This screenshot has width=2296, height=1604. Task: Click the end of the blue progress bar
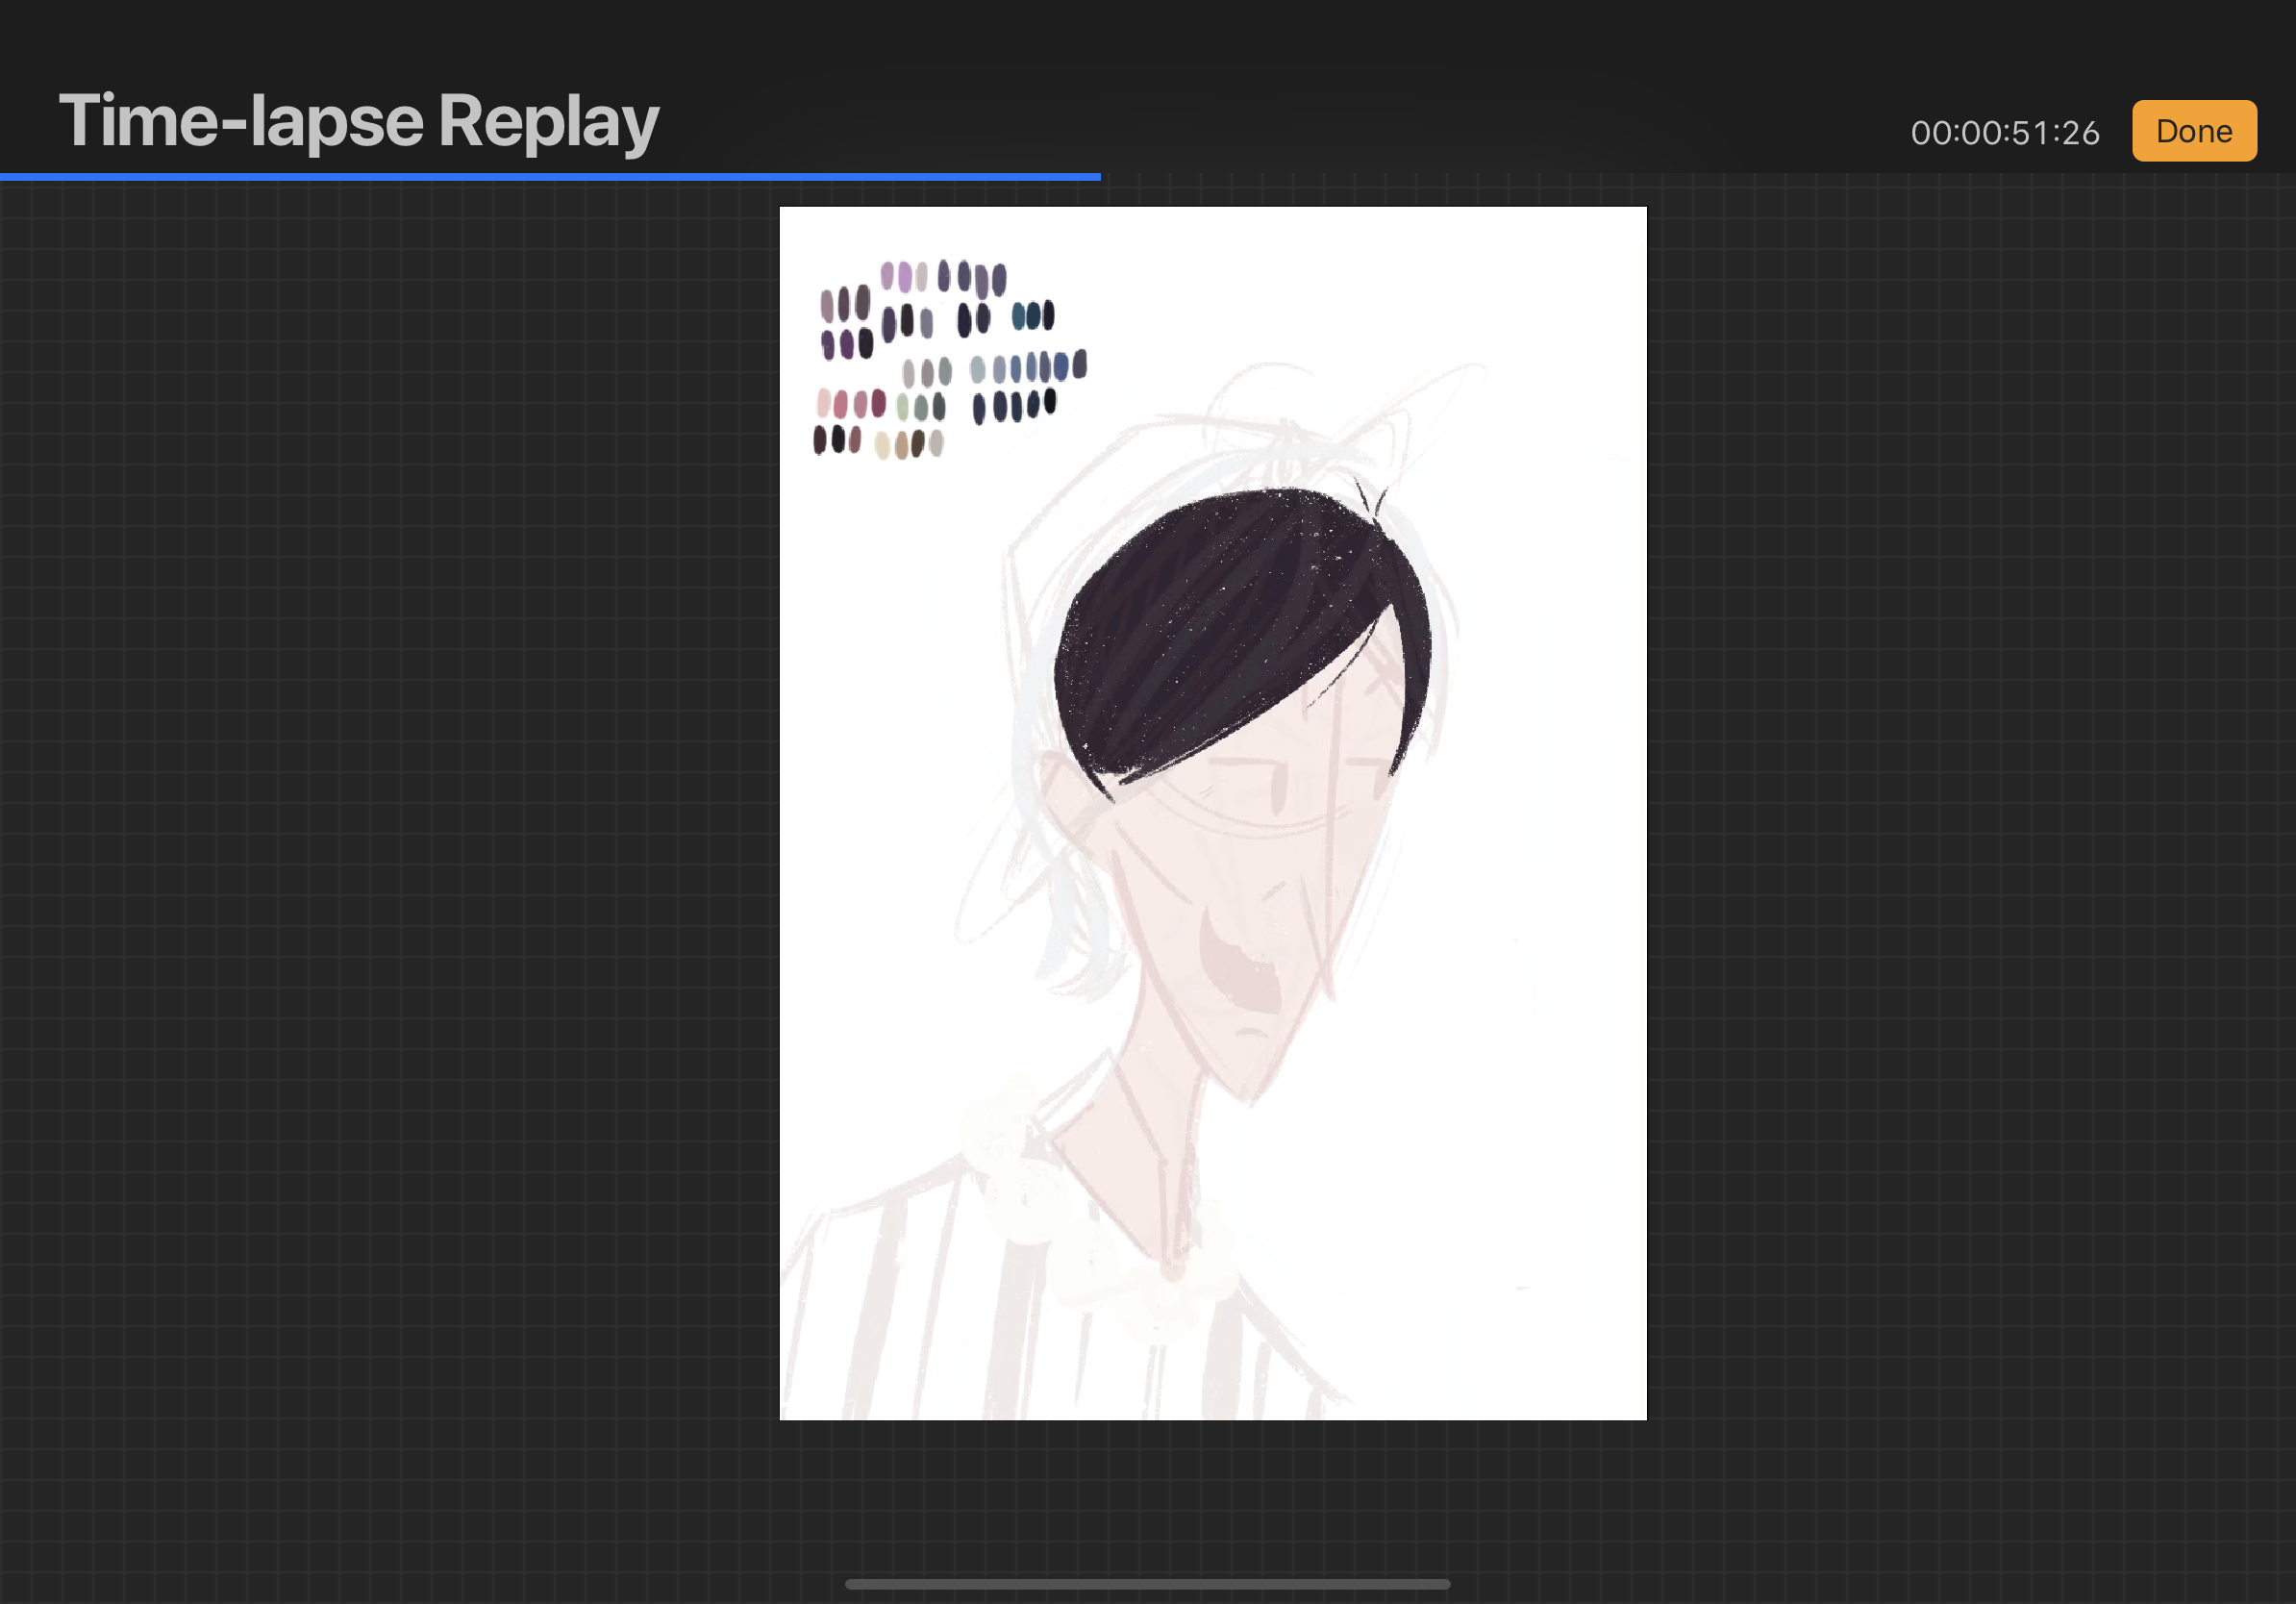1098,177
